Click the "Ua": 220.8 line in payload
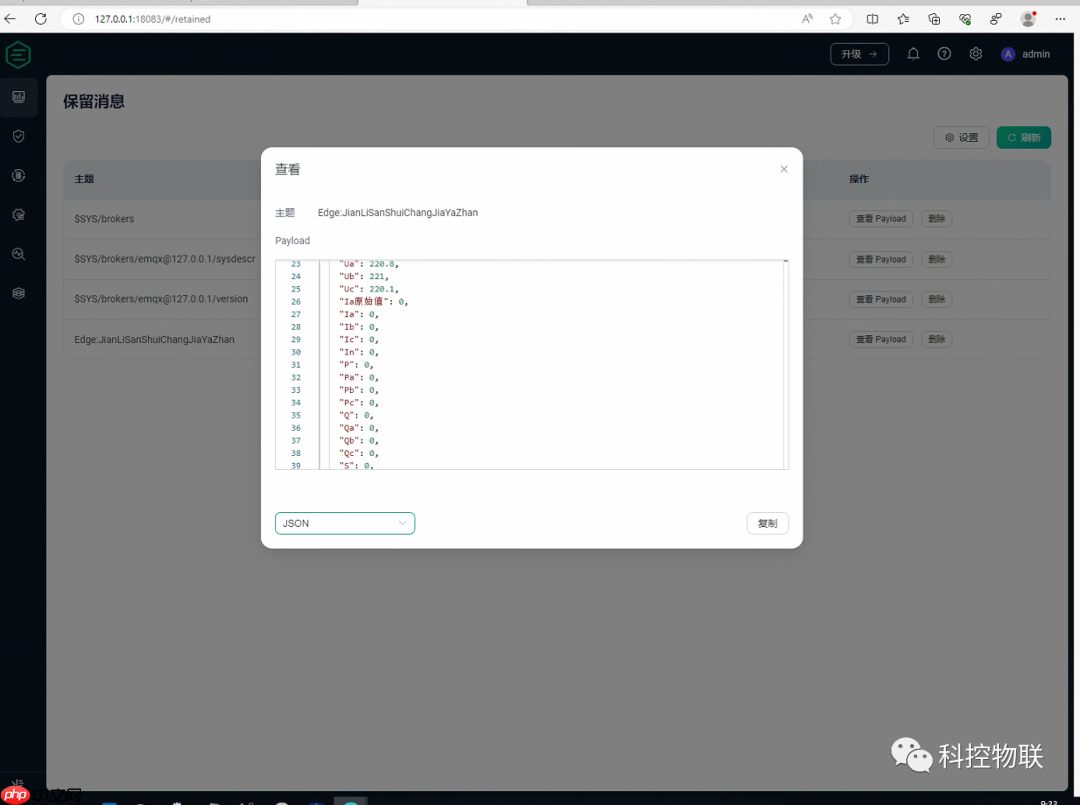The image size is (1080, 805). click(x=368, y=264)
